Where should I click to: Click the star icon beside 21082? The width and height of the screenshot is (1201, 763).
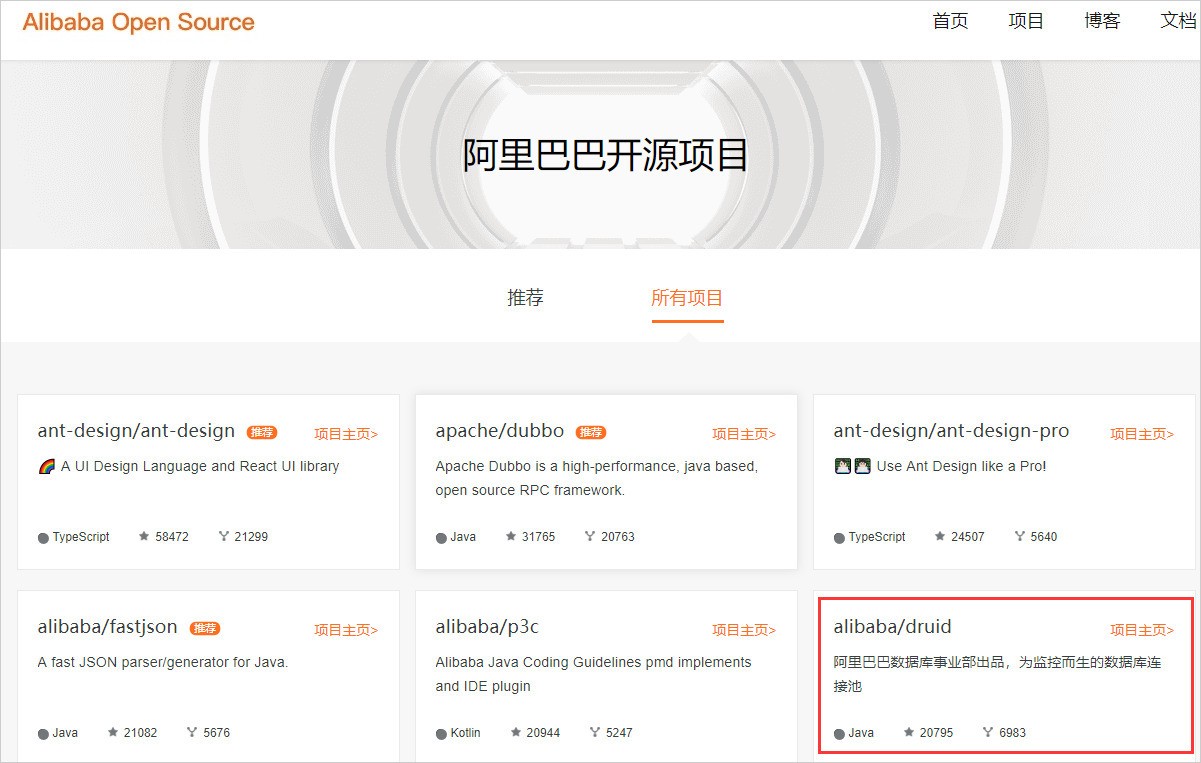(113, 732)
